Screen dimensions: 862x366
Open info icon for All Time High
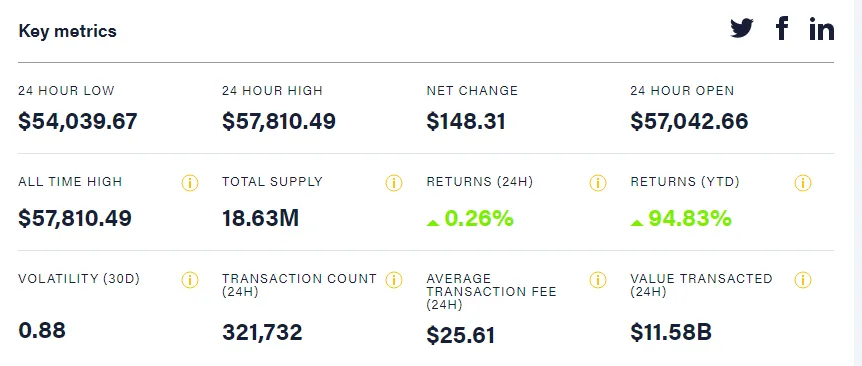pyautogui.click(x=190, y=183)
